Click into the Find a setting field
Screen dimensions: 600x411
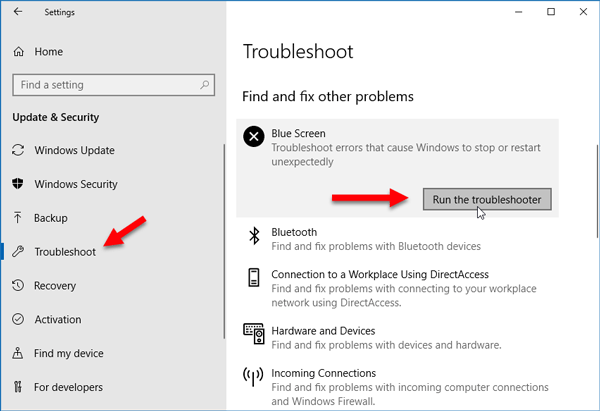[113, 85]
